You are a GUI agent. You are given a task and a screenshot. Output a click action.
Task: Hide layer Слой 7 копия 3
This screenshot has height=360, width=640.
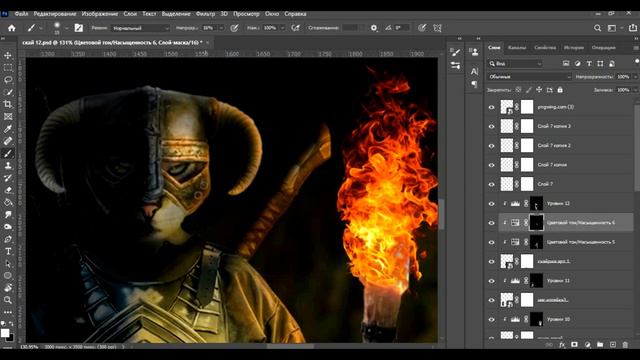(x=491, y=127)
